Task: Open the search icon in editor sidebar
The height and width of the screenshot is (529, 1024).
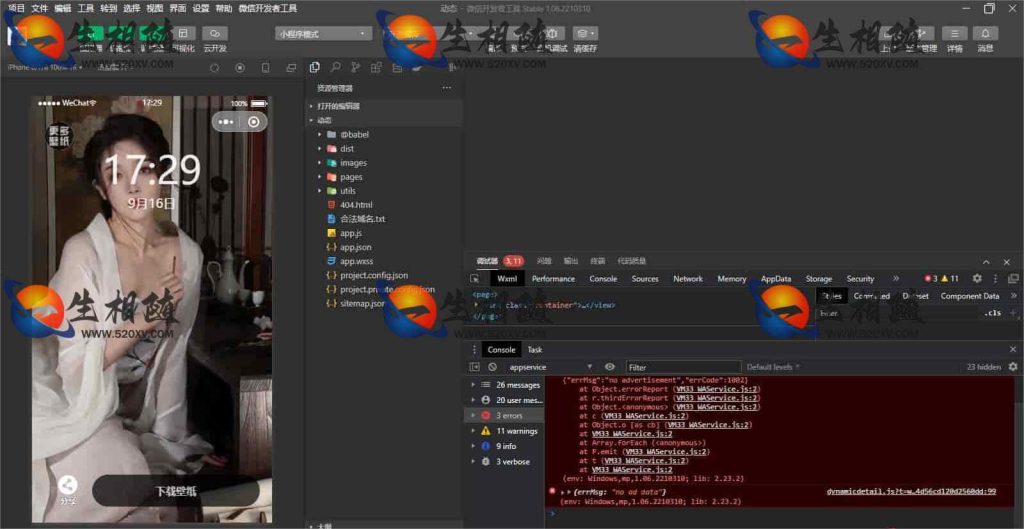Action: click(335, 67)
